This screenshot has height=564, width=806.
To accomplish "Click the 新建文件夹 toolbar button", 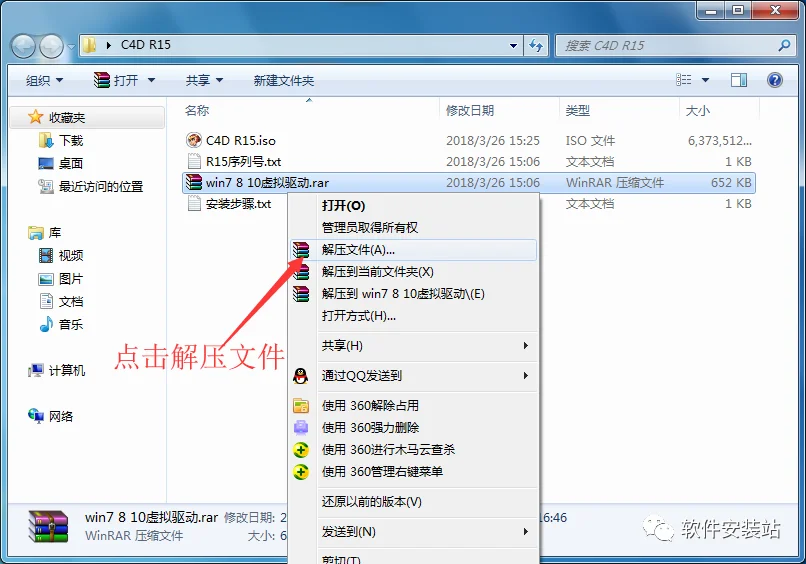I will 284,80.
